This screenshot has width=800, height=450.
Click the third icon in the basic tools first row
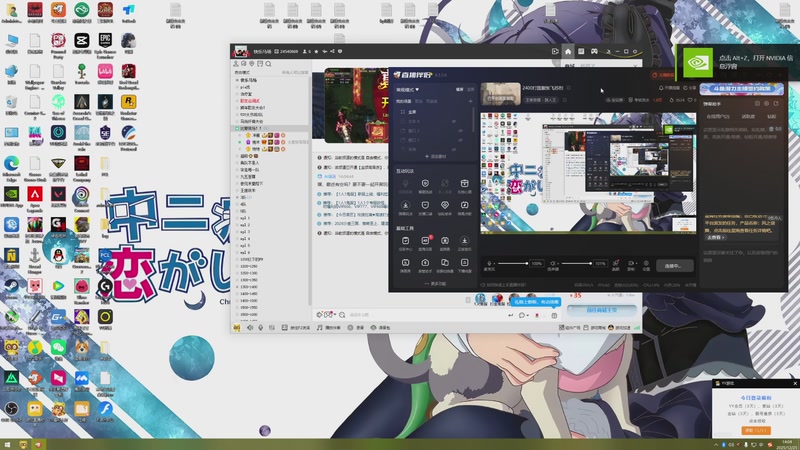[x=444, y=243]
